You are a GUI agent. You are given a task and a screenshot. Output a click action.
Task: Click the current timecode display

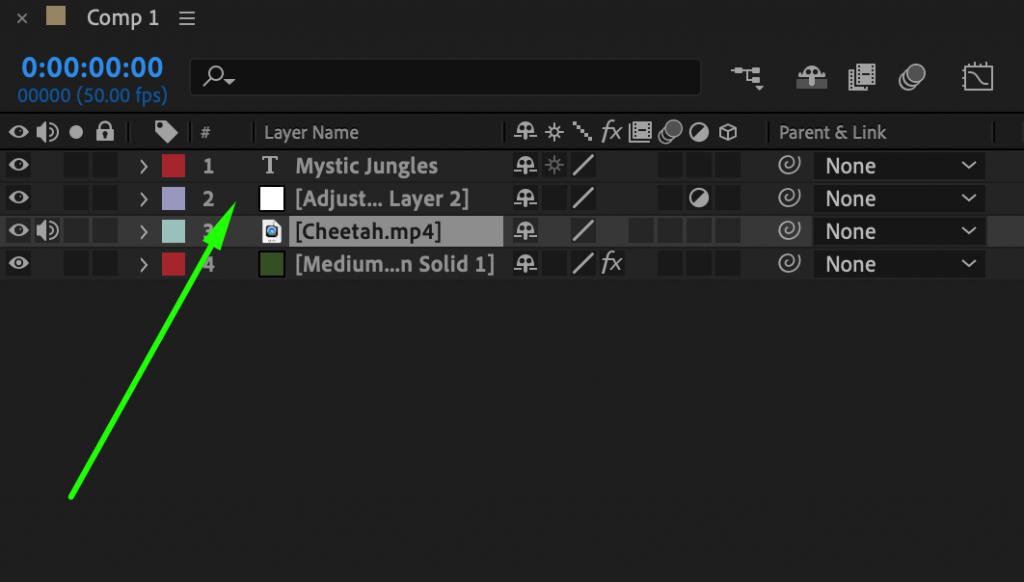92,67
